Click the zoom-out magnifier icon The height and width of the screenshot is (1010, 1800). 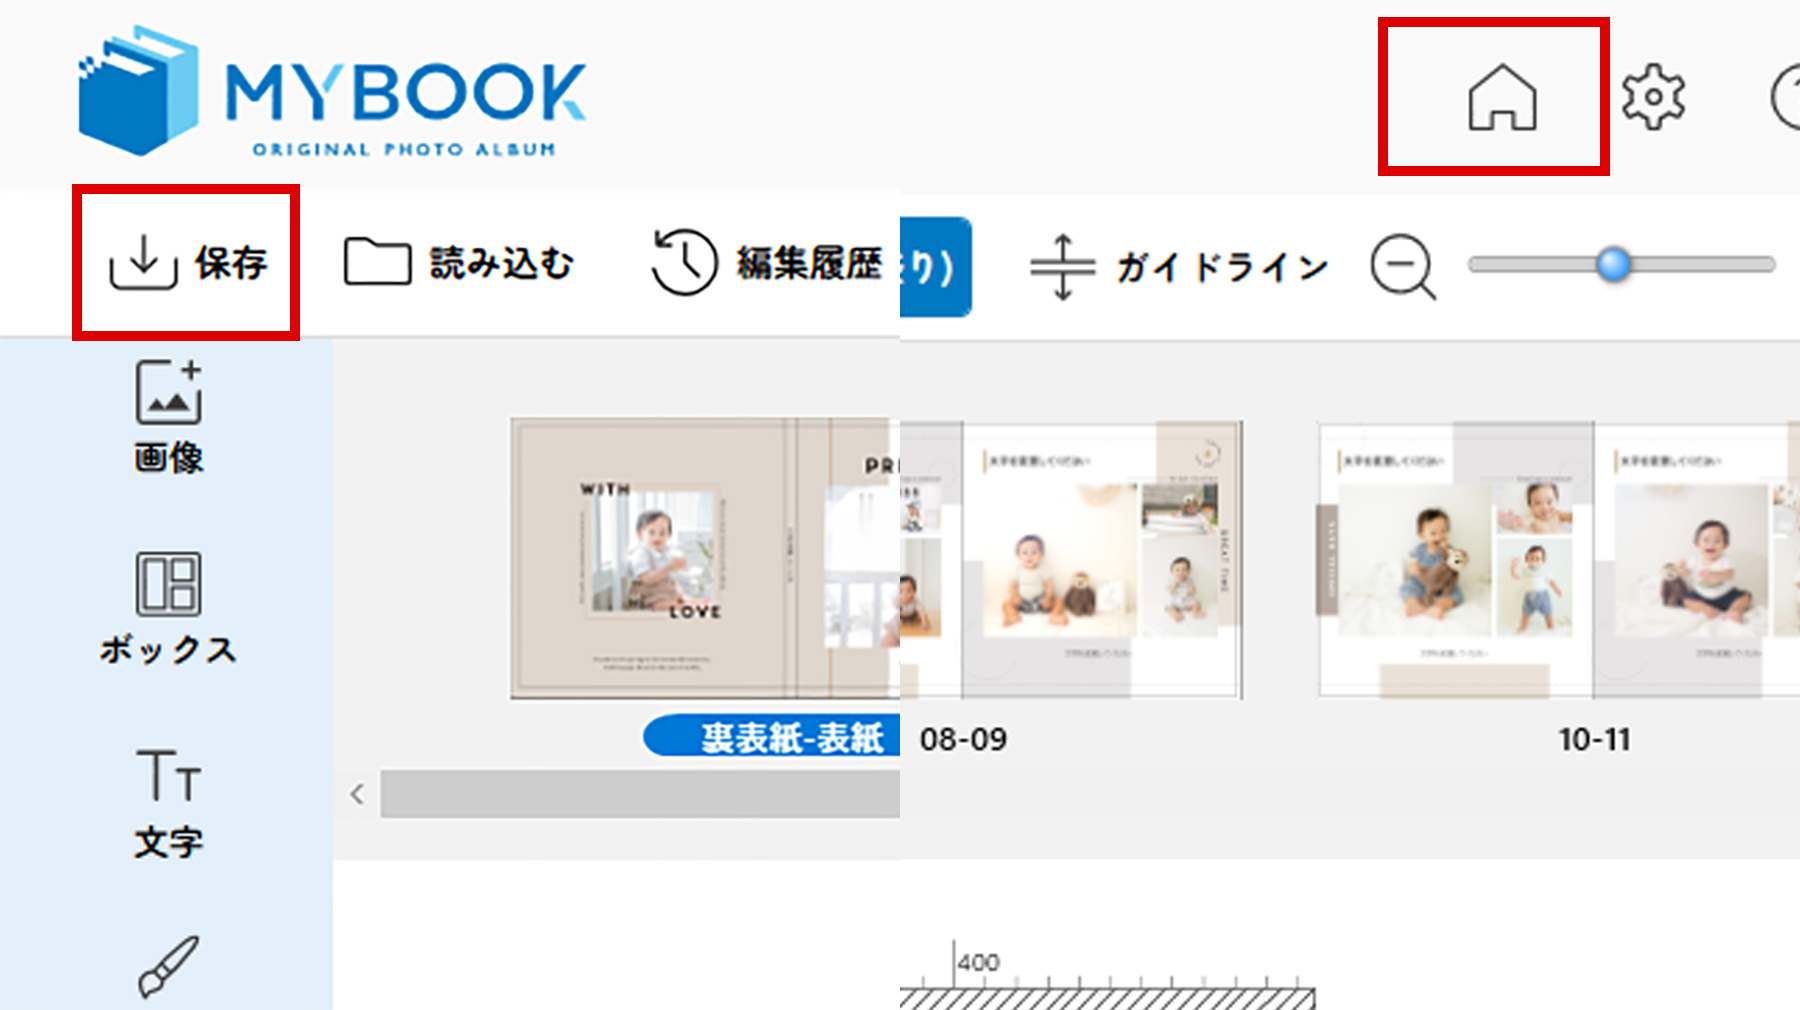[1403, 267]
